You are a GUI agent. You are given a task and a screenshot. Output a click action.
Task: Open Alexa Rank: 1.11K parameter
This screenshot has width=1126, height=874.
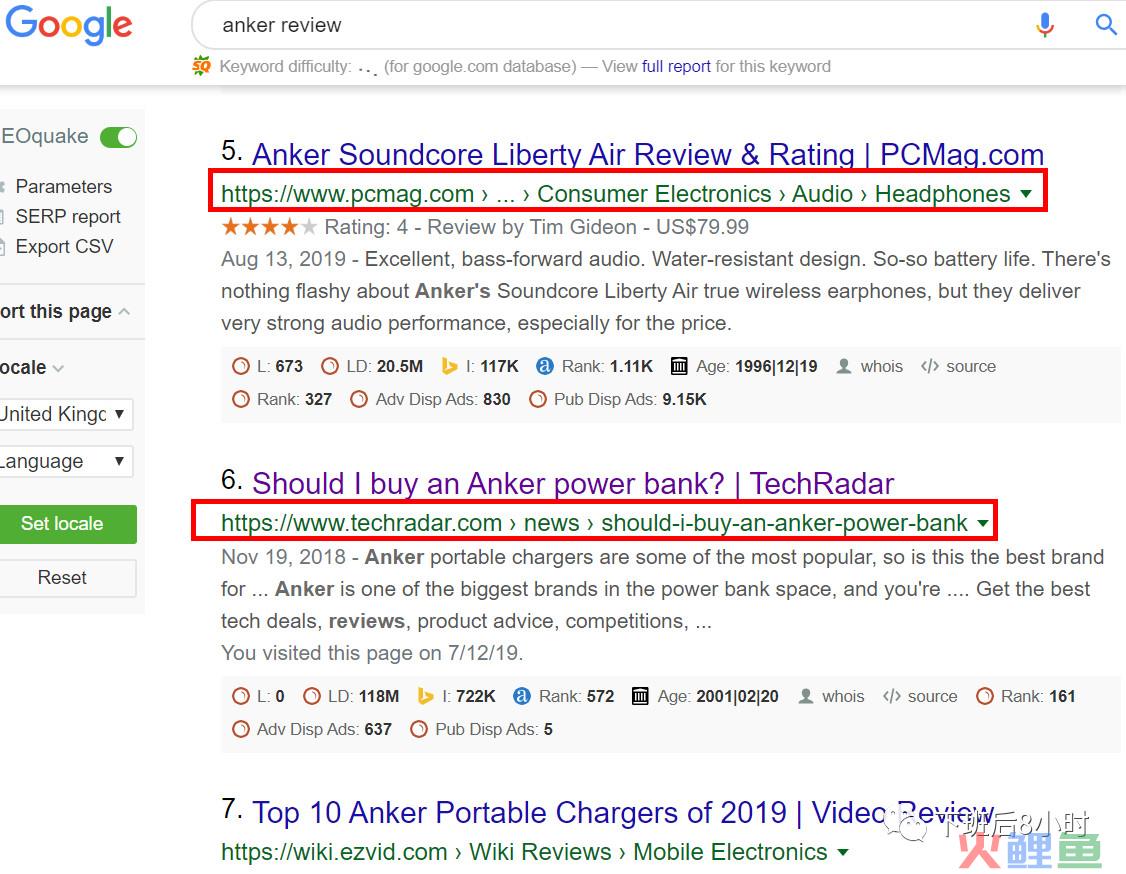pos(595,366)
